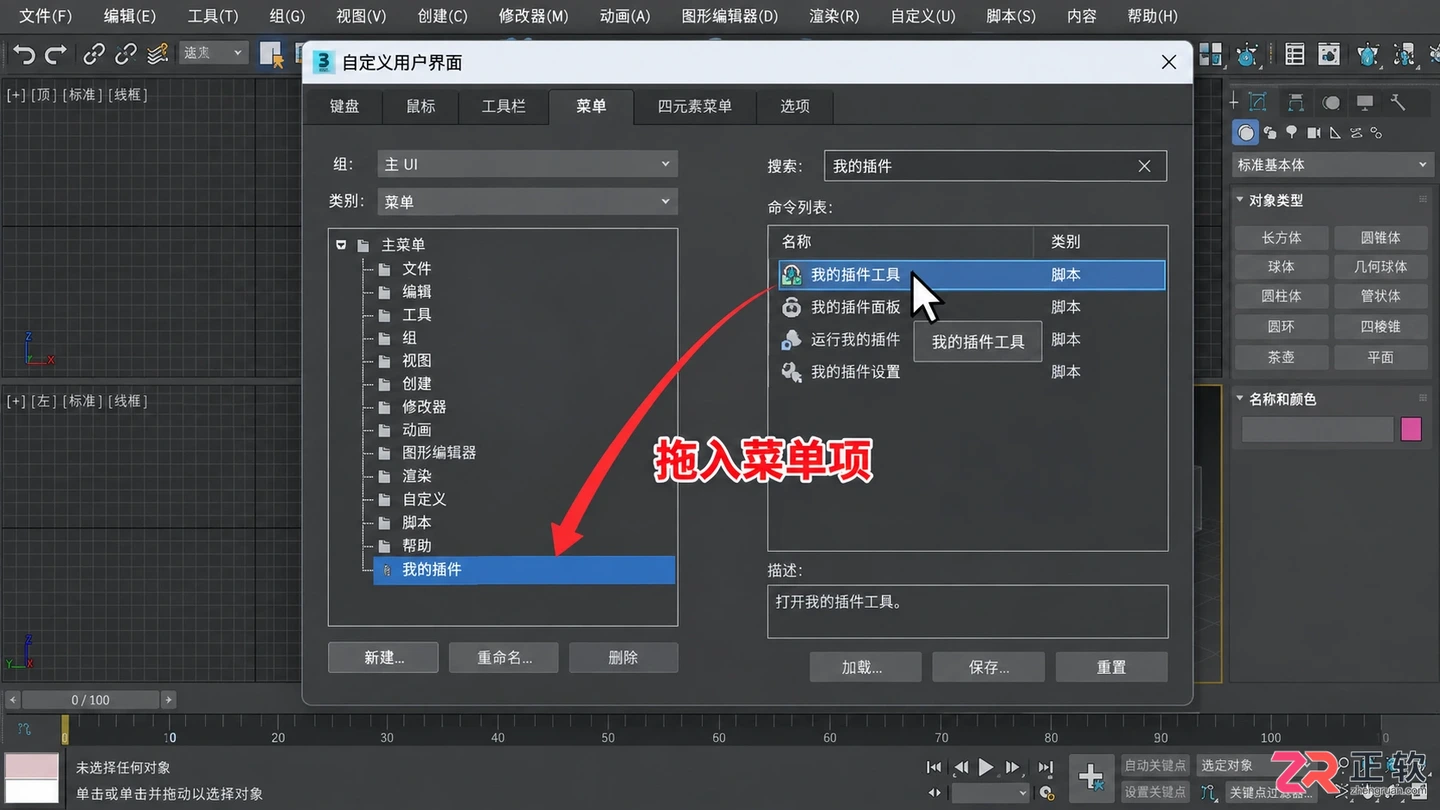
Task: Clear the search field with X
Action: pos(1144,166)
